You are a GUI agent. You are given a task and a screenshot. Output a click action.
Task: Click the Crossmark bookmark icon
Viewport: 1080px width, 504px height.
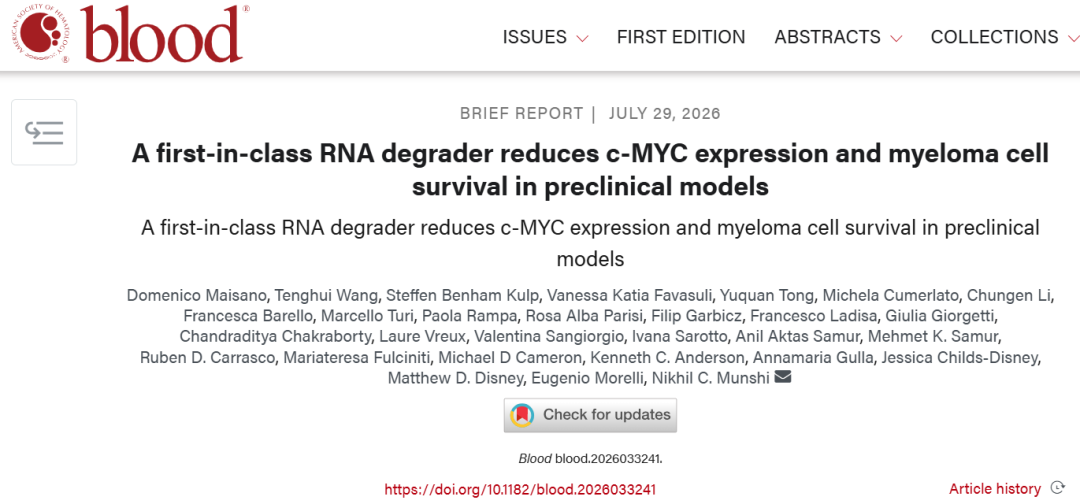coord(522,414)
